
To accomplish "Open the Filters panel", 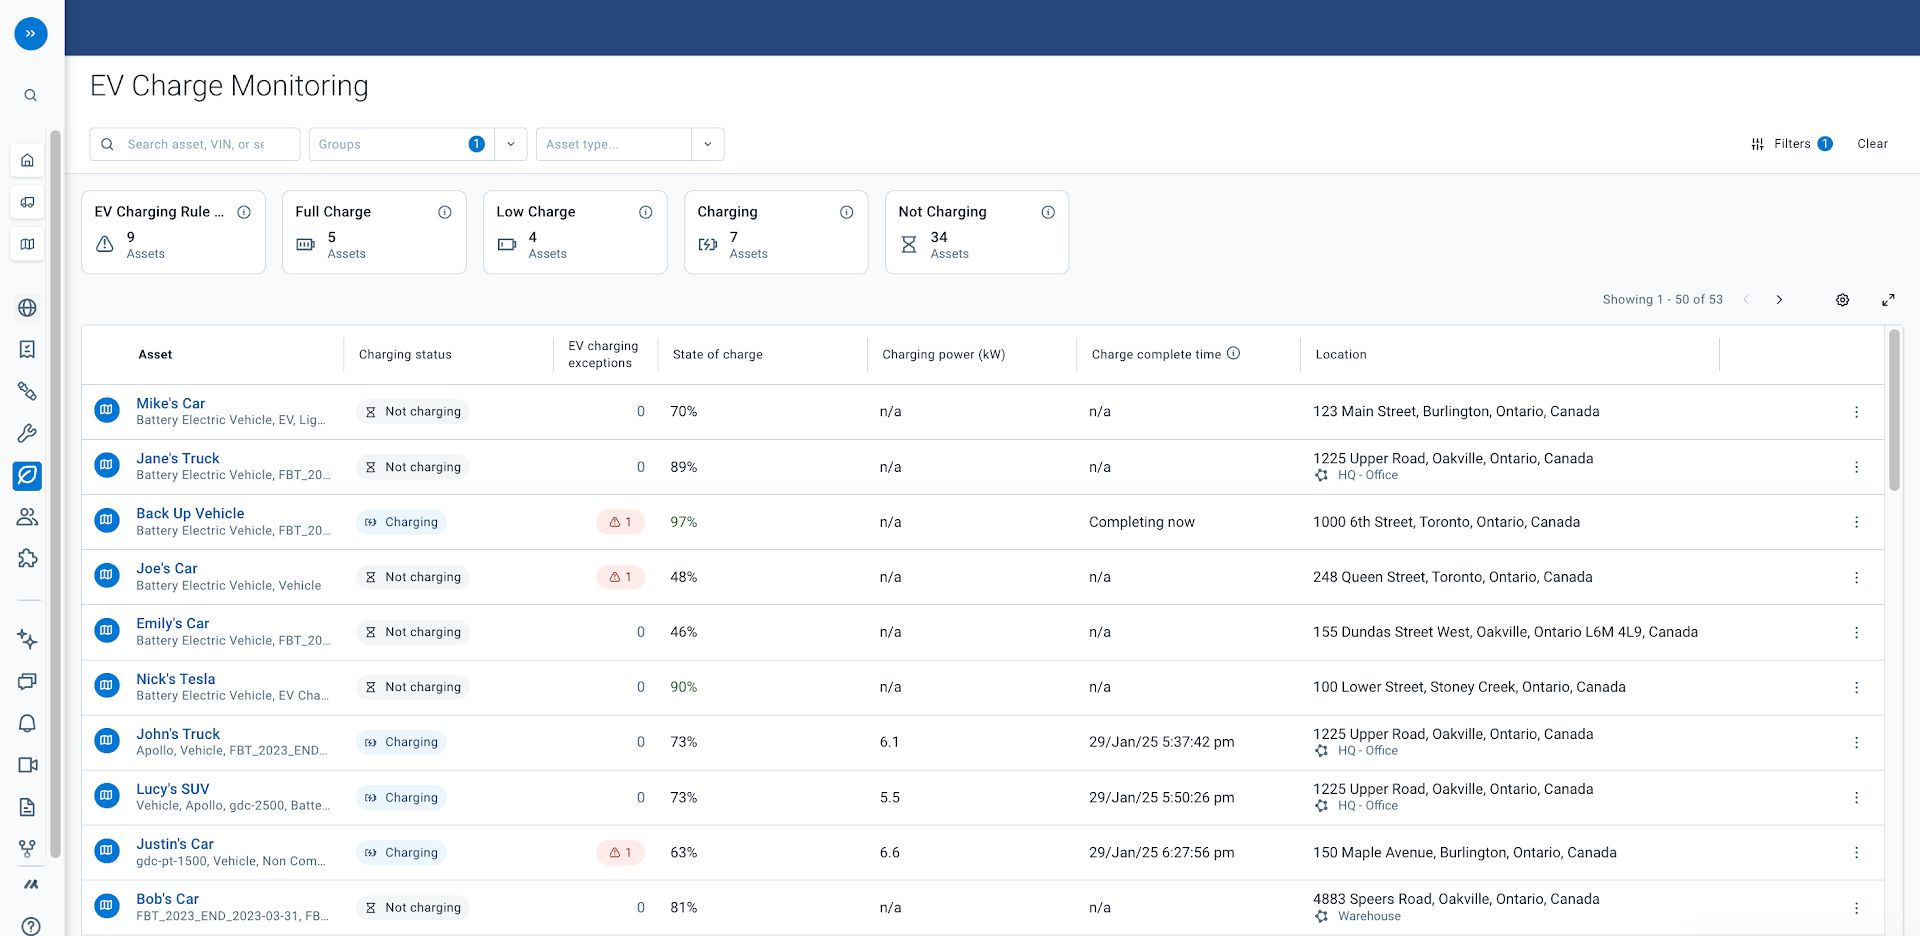I will click(1791, 144).
